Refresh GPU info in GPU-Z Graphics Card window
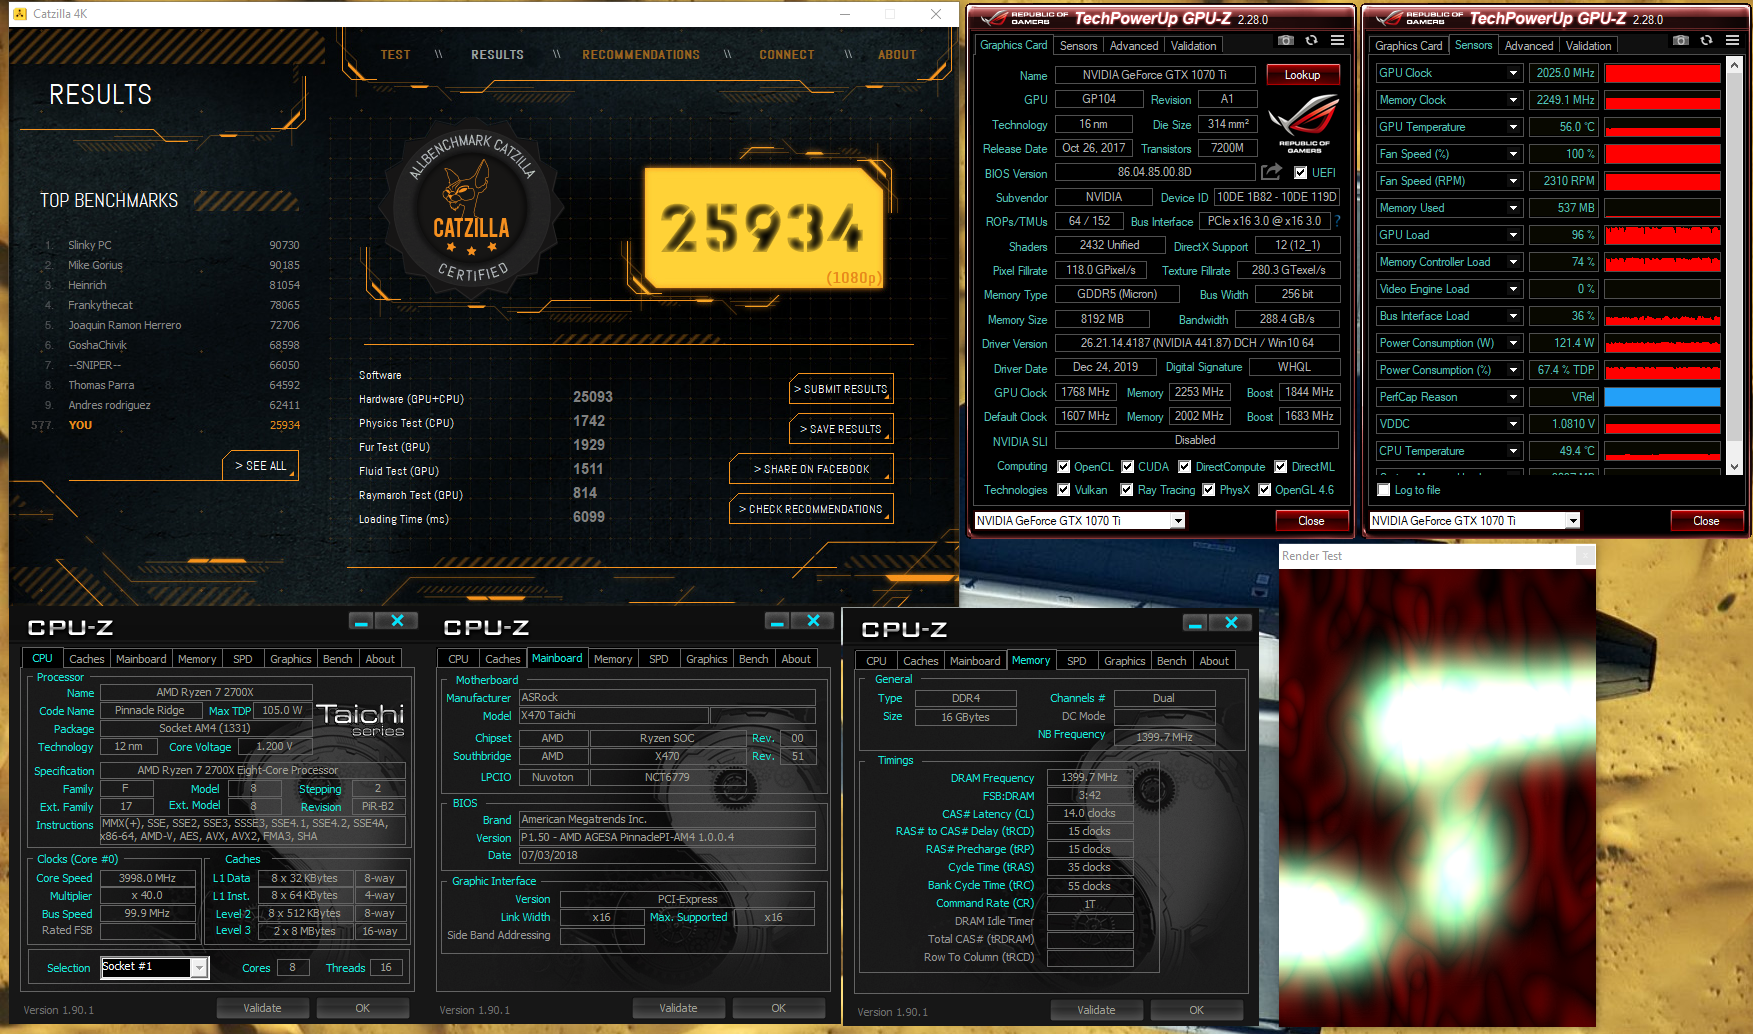1753x1034 pixels. (1311, 40)
